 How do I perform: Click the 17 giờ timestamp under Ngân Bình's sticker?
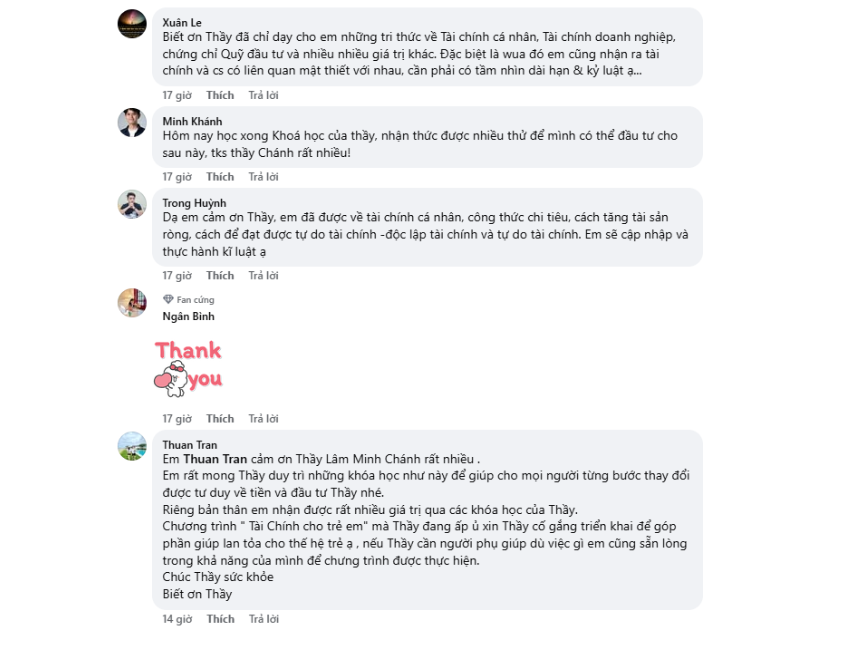click(177, 419)
